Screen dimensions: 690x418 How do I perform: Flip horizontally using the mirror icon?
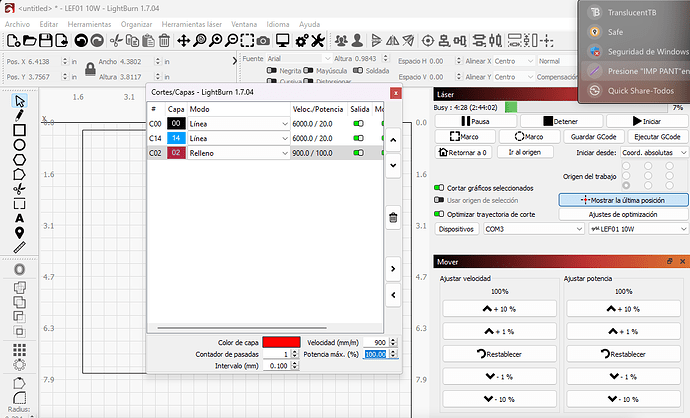pyautogui.click(x=392, y=41)
